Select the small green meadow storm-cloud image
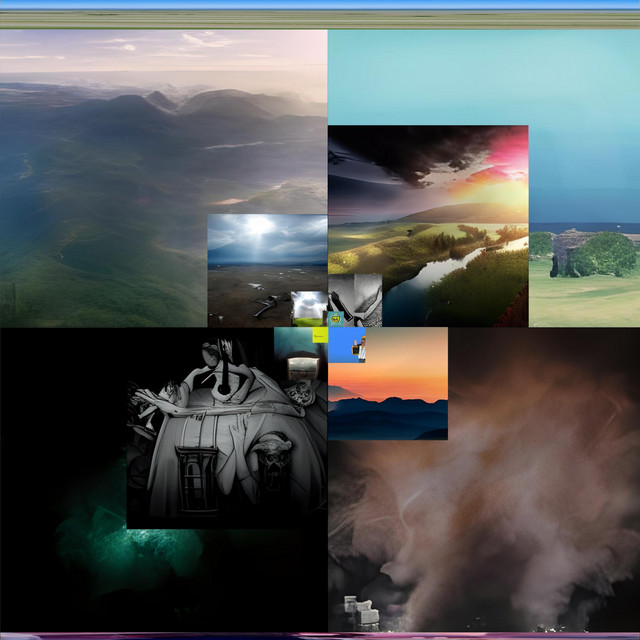Viewport: 640px width, 640px height. tap(309, 309)
